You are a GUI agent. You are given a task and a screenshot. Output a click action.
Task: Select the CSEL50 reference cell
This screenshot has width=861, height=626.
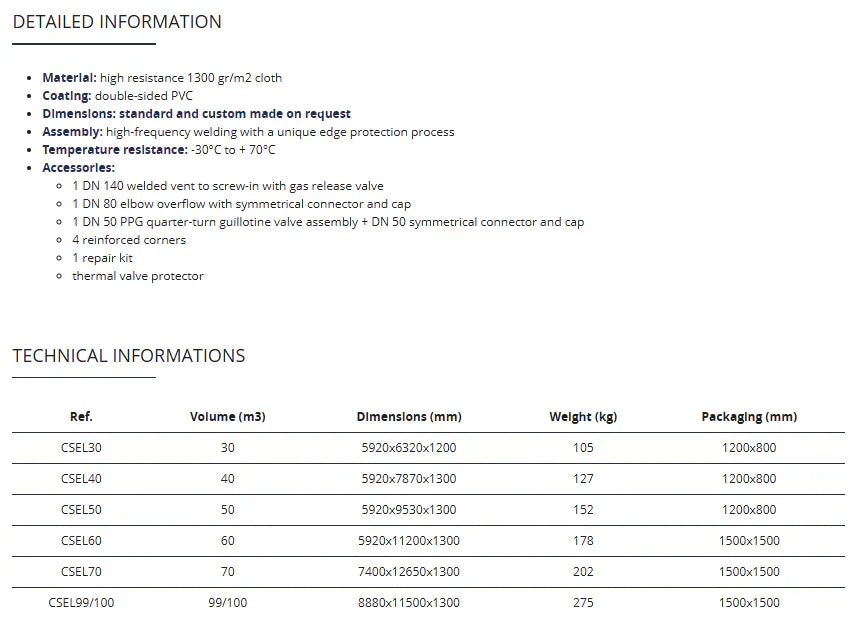click(x=81, y=510)
